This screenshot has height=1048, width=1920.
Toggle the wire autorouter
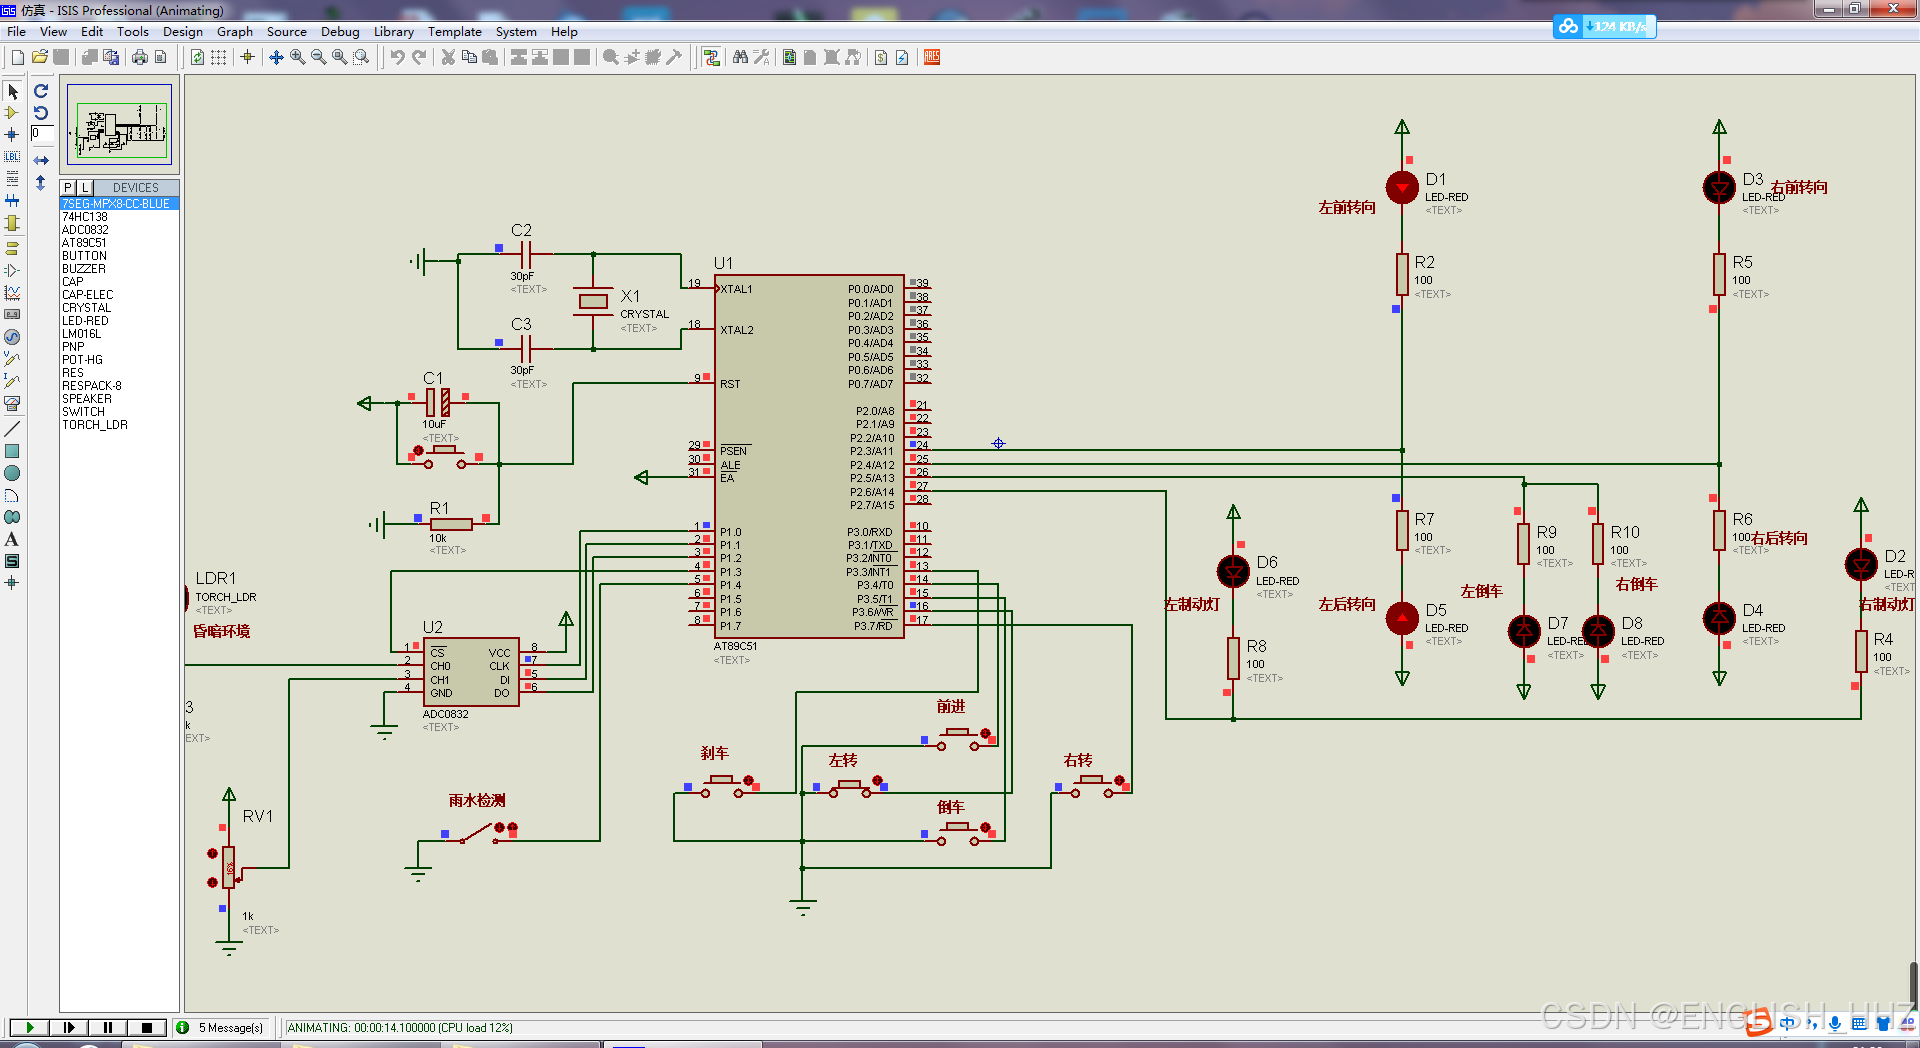coord(711,57)
